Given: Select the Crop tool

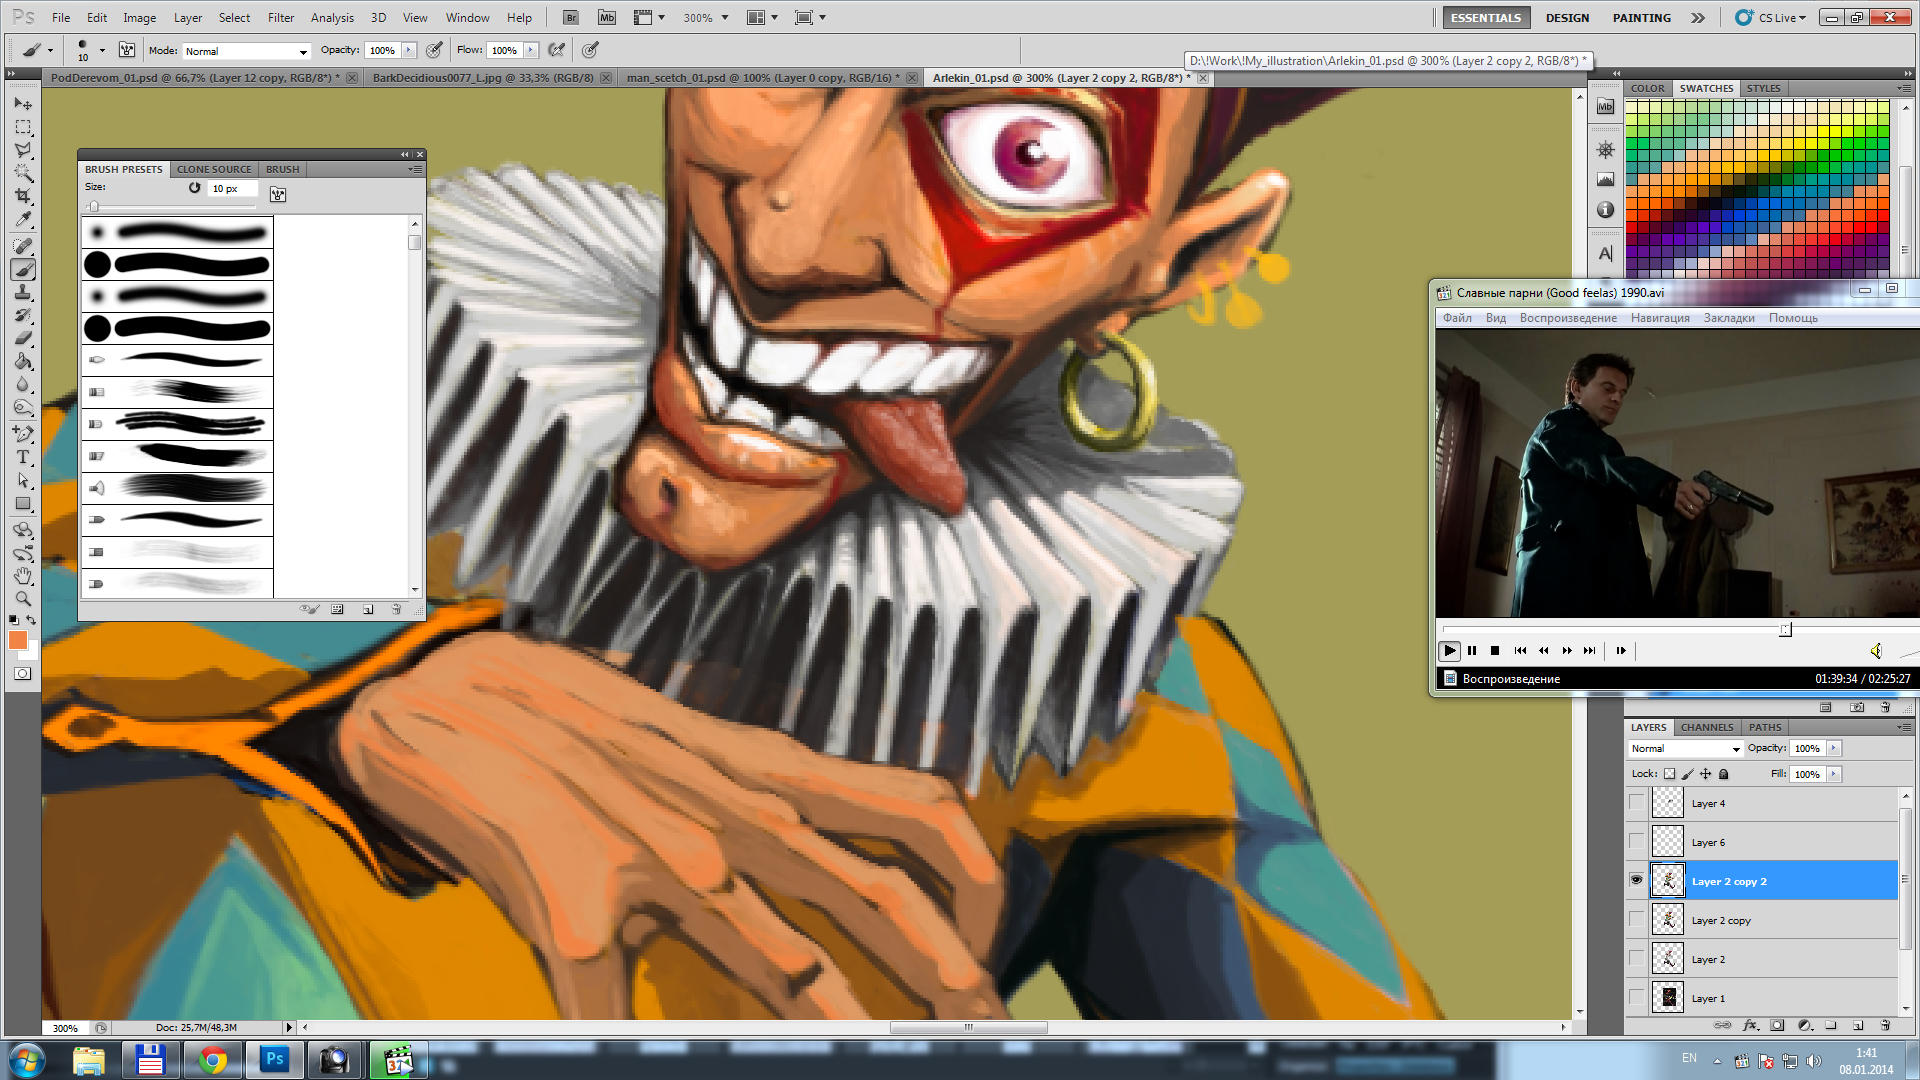Looking at the screenshot, I should [23, 197].
